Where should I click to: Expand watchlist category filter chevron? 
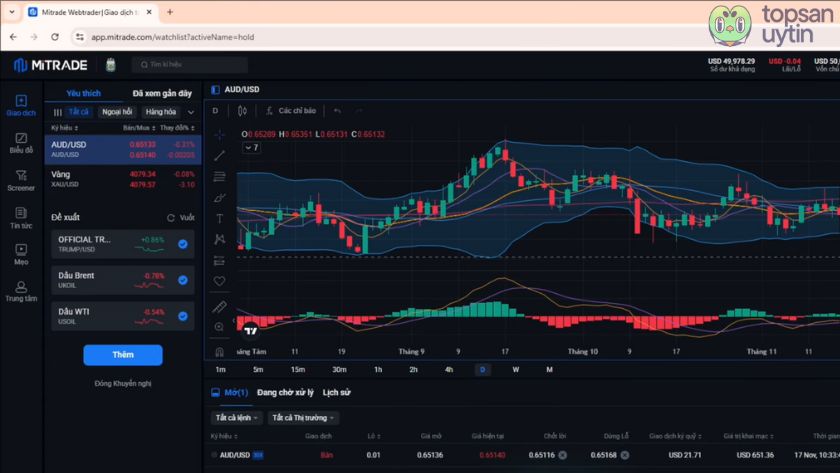191,112
